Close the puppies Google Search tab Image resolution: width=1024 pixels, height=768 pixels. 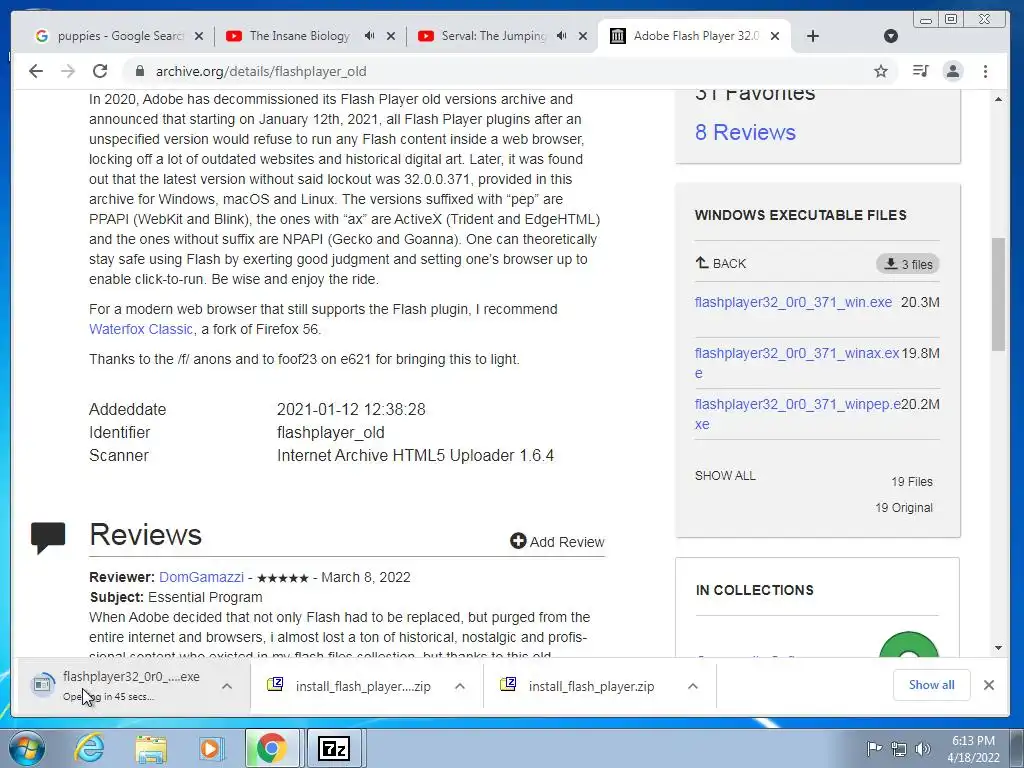(199, 36)
